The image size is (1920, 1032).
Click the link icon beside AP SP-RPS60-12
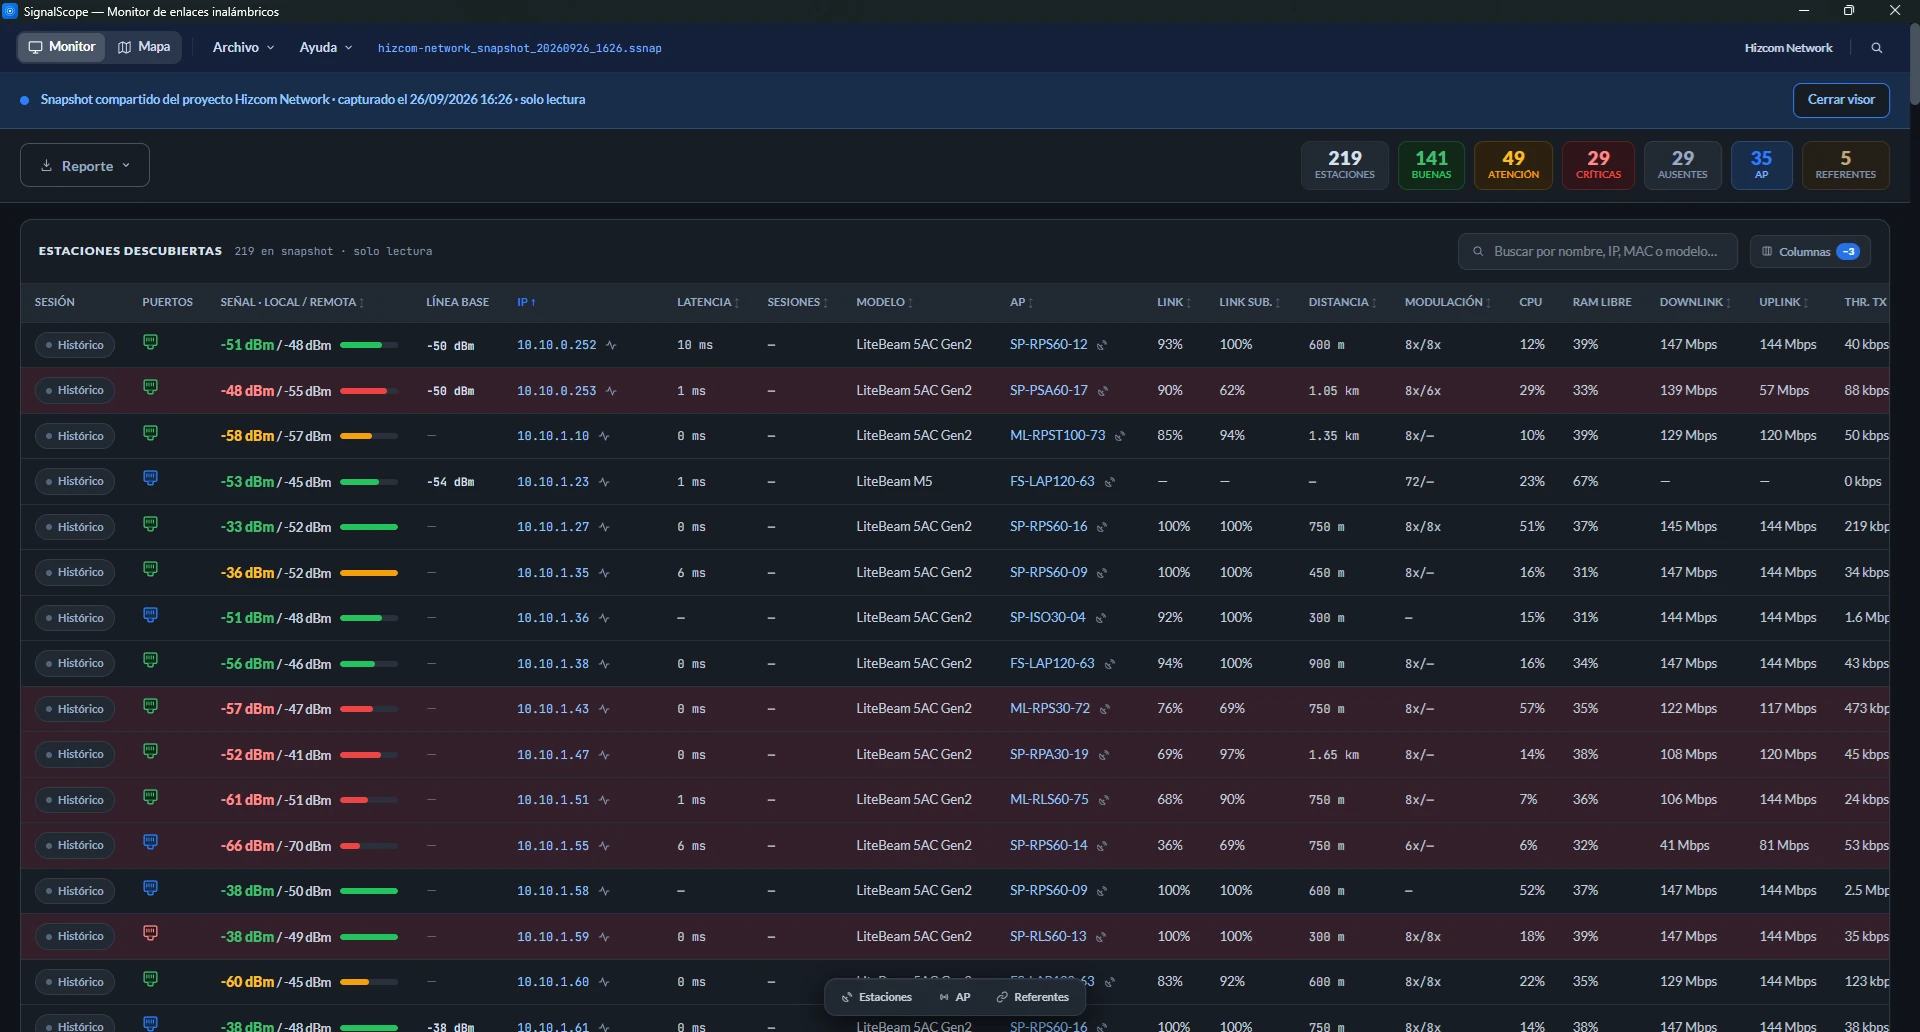(x=1102, y=346)
